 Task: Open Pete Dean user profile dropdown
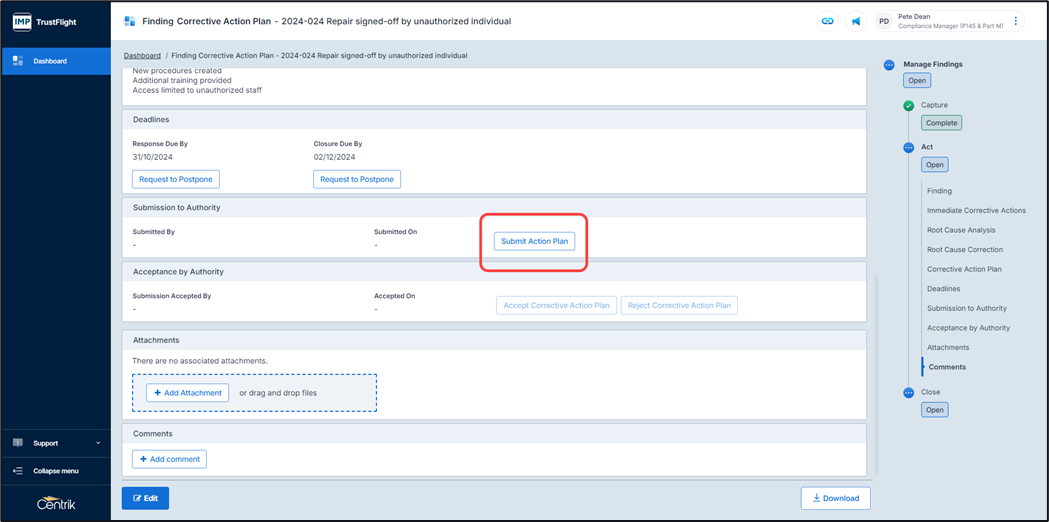coord(950,21)
